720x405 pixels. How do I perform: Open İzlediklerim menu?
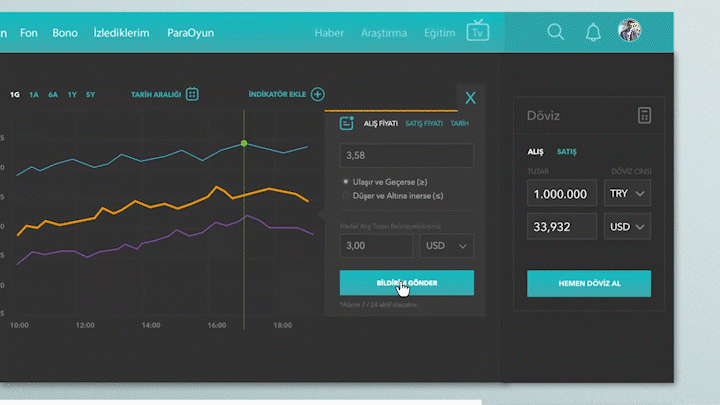click(x=121, y=33)
